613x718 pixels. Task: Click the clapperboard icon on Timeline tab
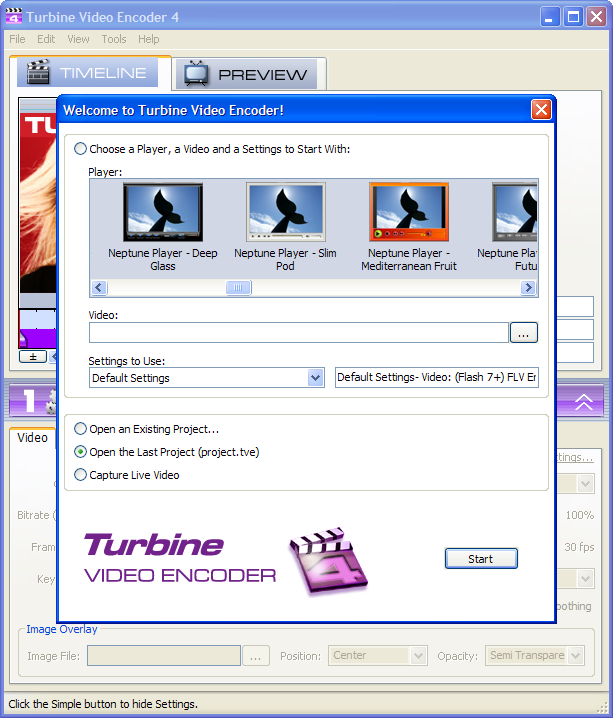38,72
